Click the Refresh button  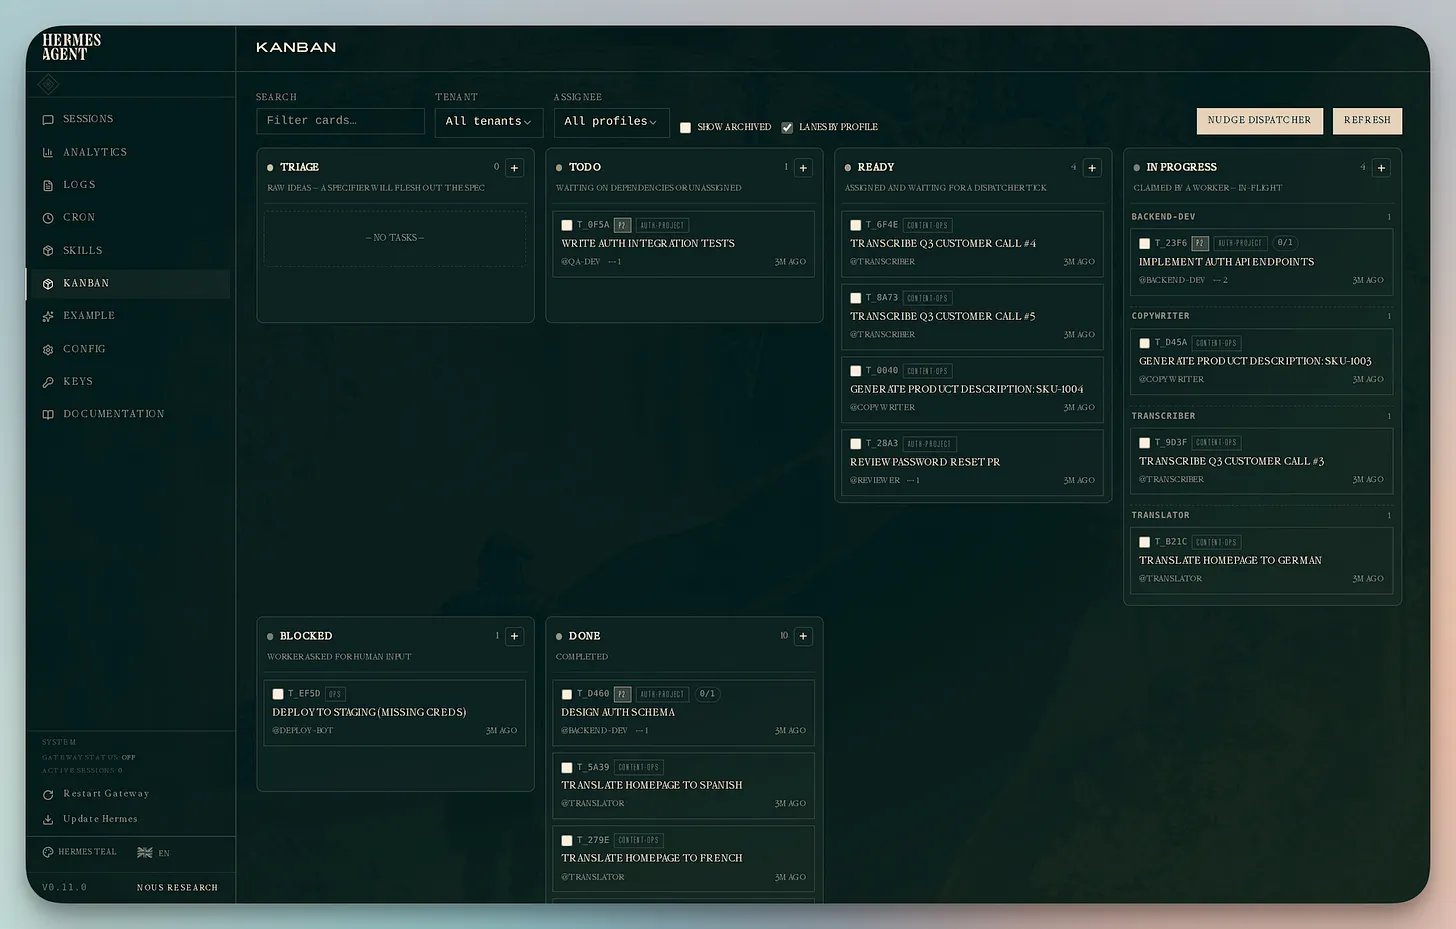click(x=1367, y=120)
